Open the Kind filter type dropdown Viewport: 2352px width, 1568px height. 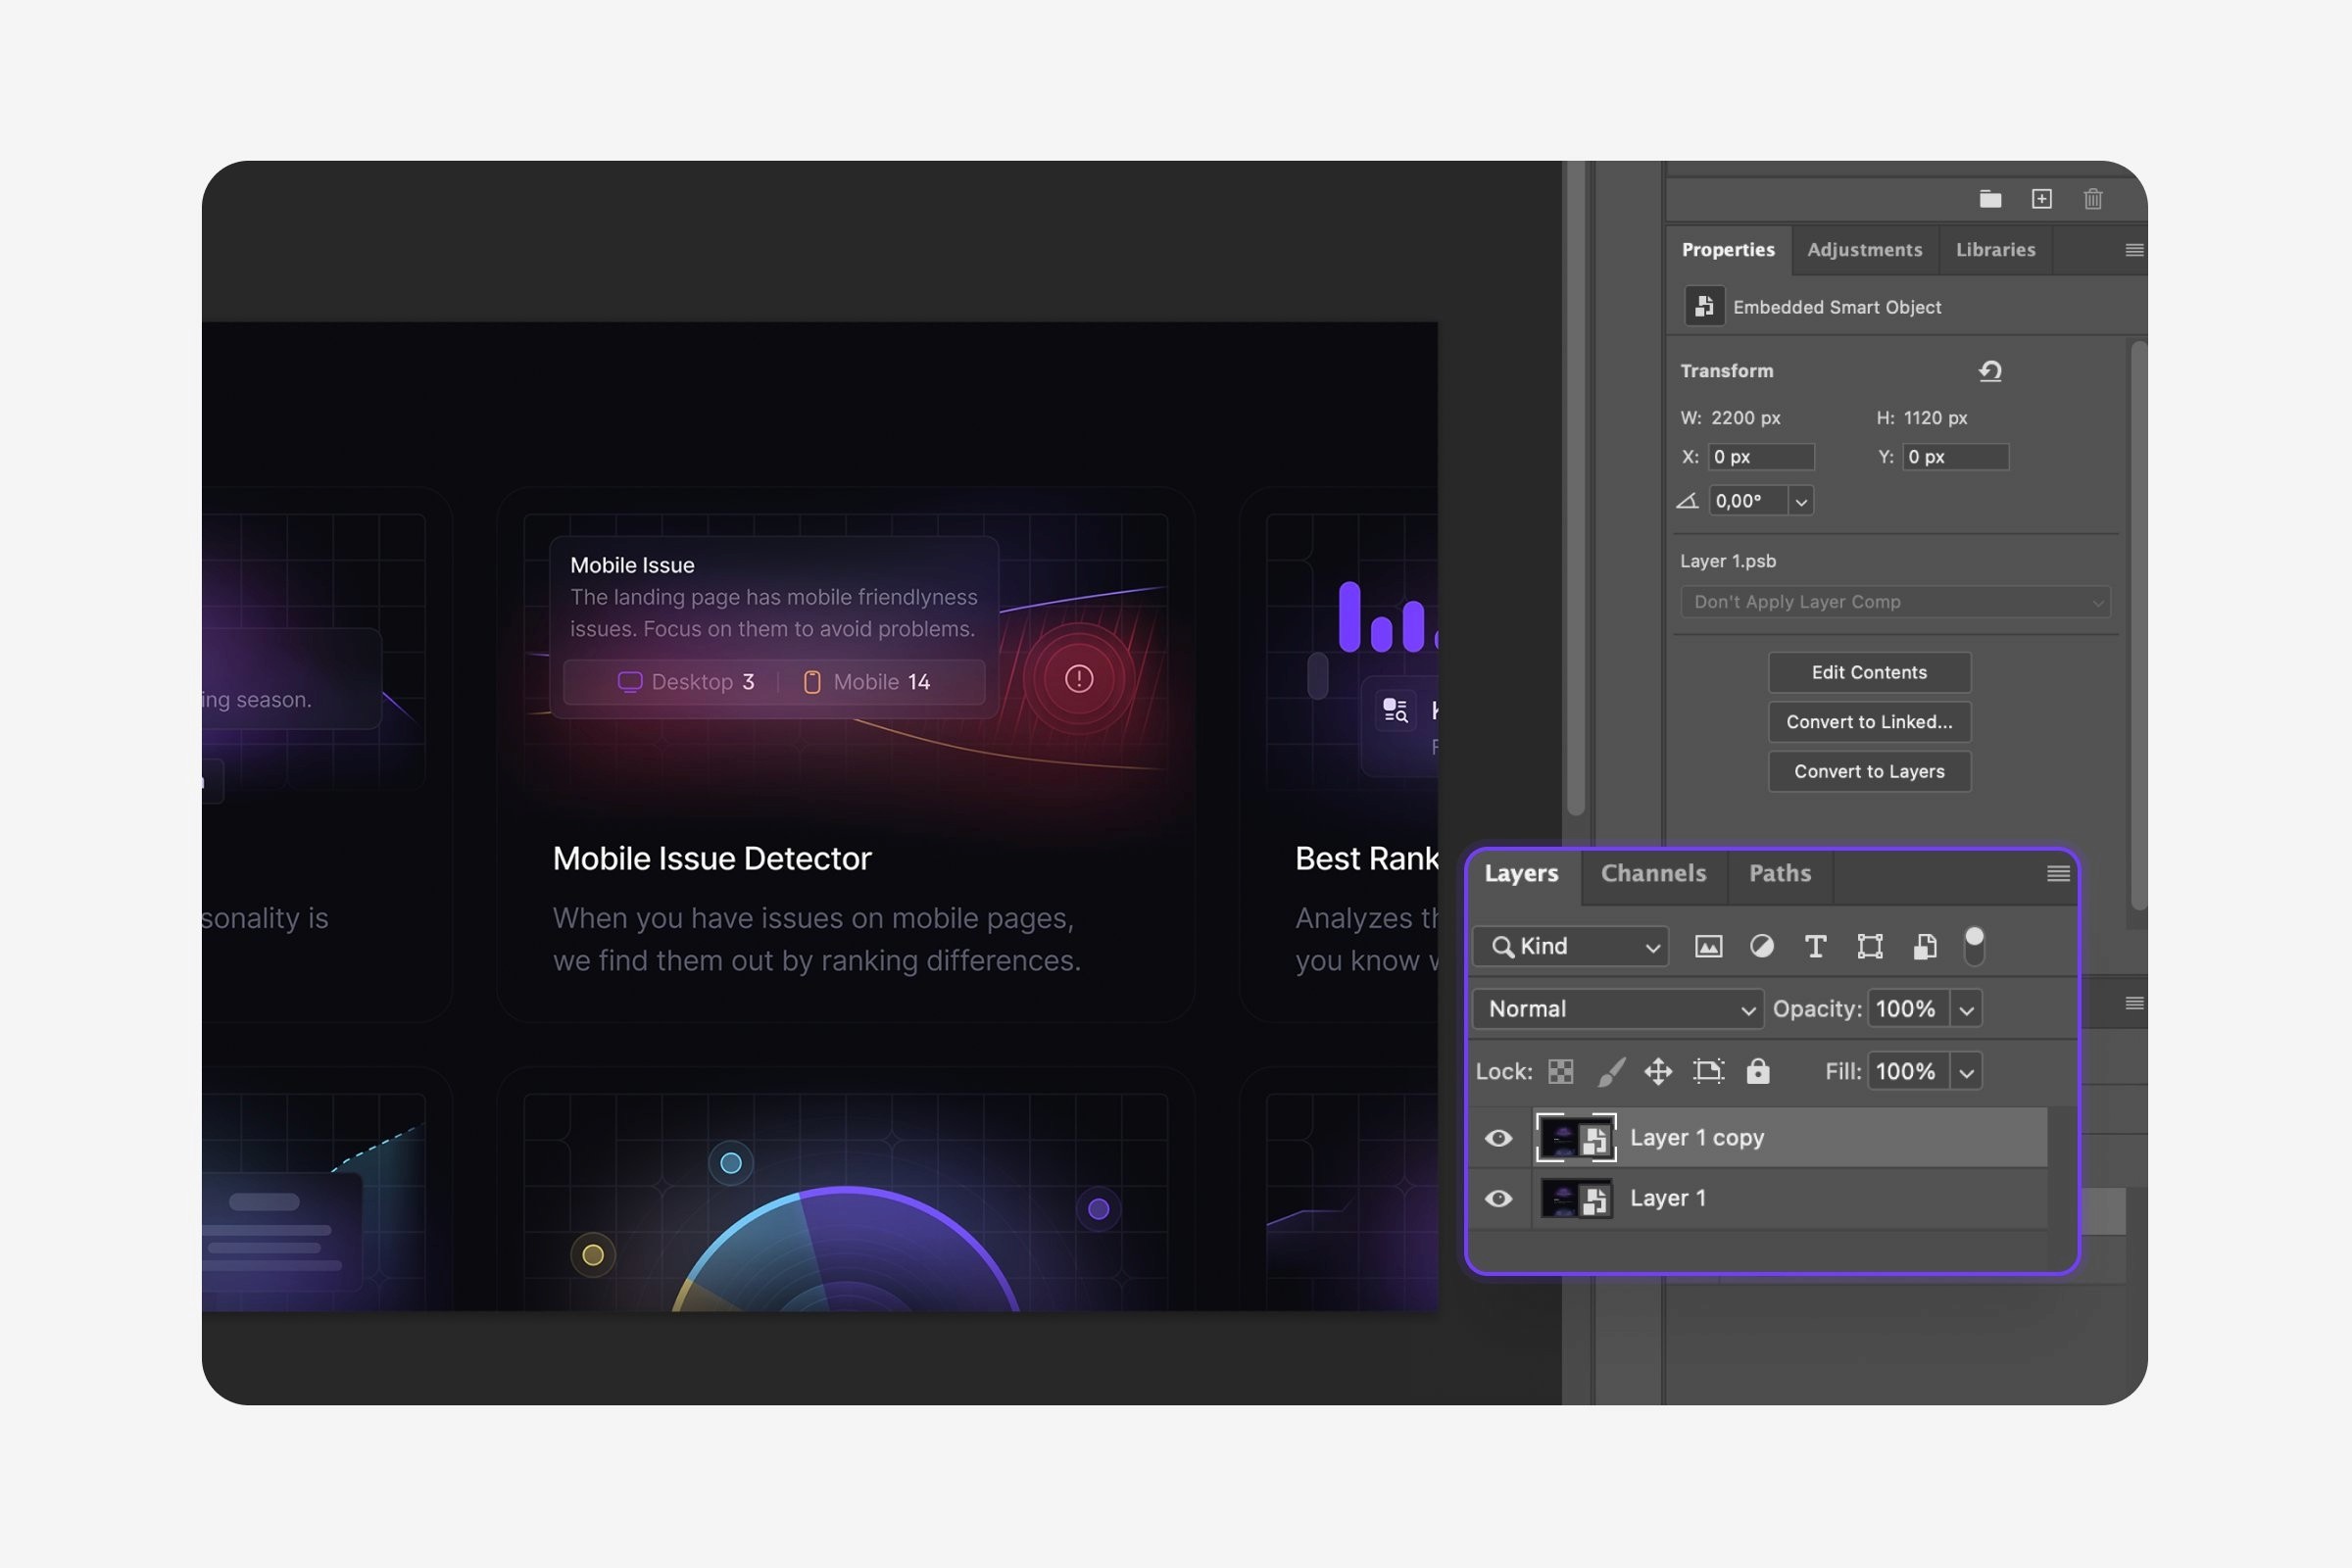coord(1571,946)
